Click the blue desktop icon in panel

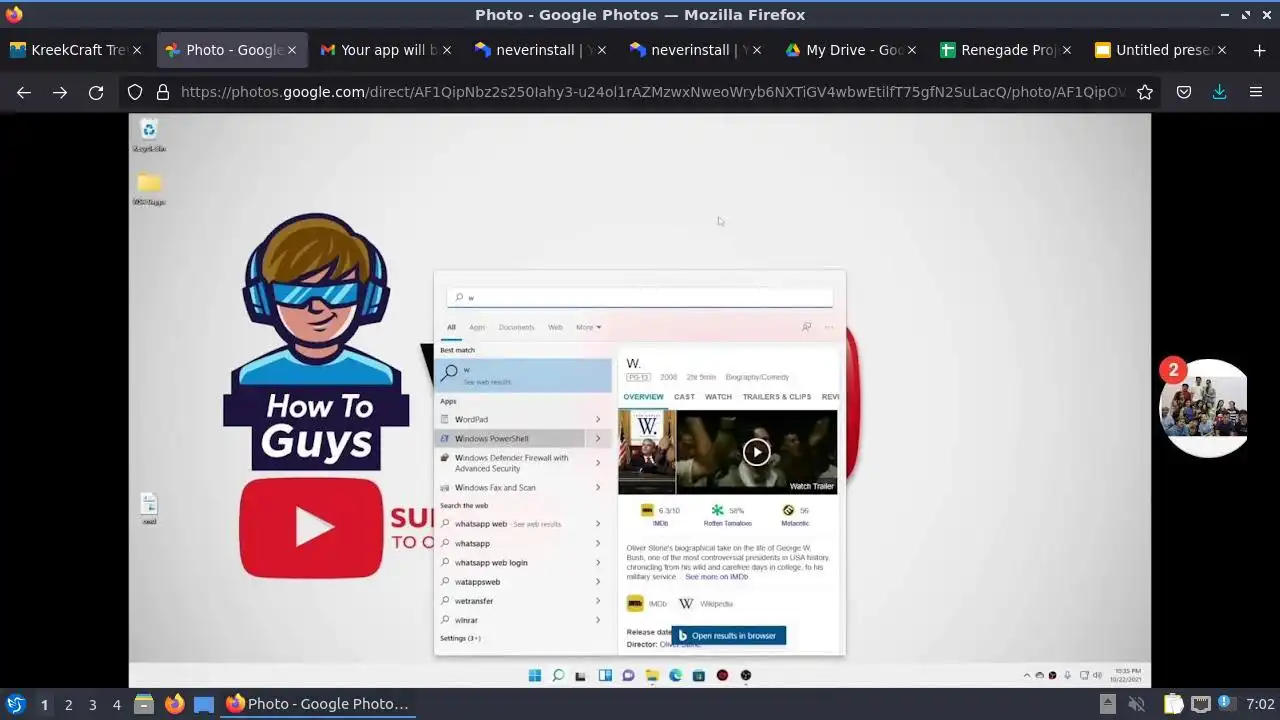click(204, 704)
